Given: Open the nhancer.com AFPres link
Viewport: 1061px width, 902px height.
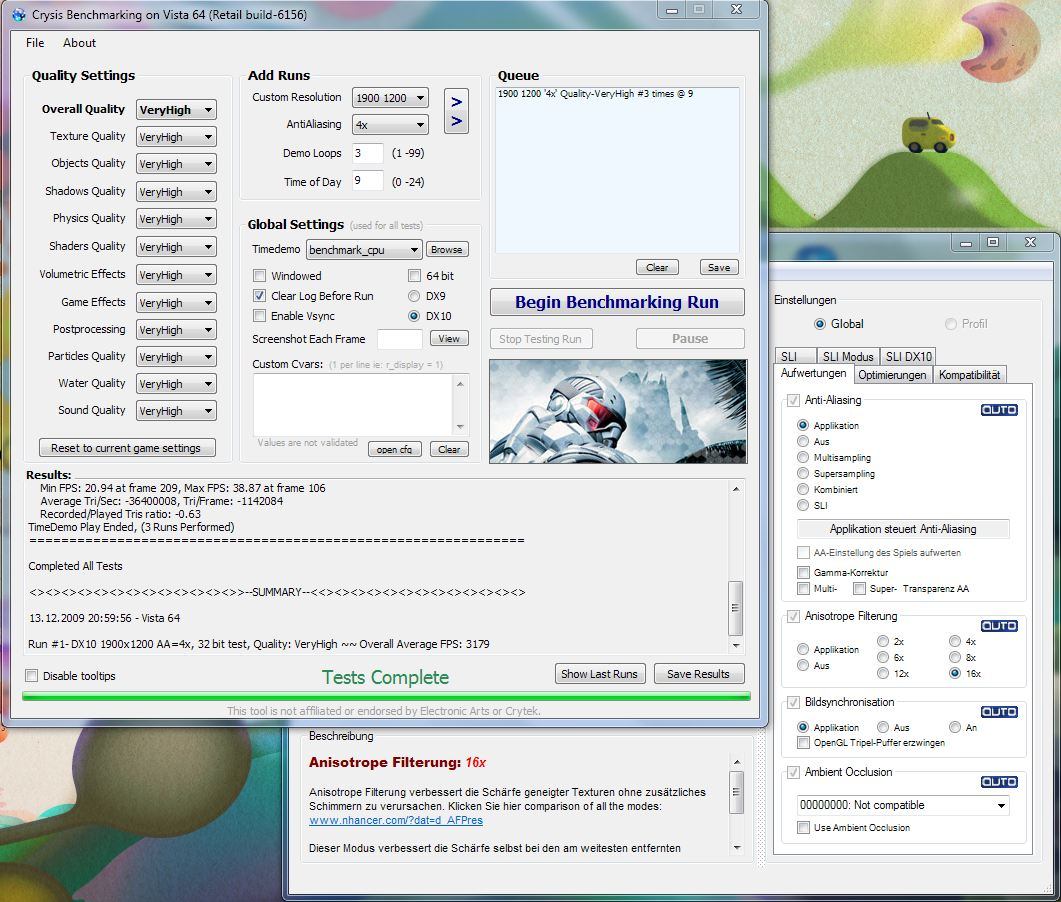Looking at the screenshot, I should pyautogui.click(x=396, y=820).
